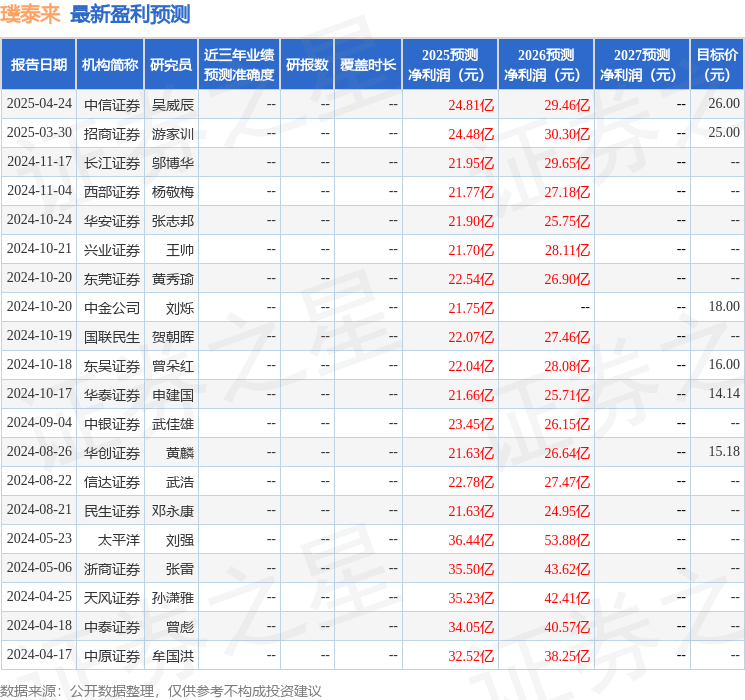
Task: Click the target price 18.00
Action: coord(724,307)
